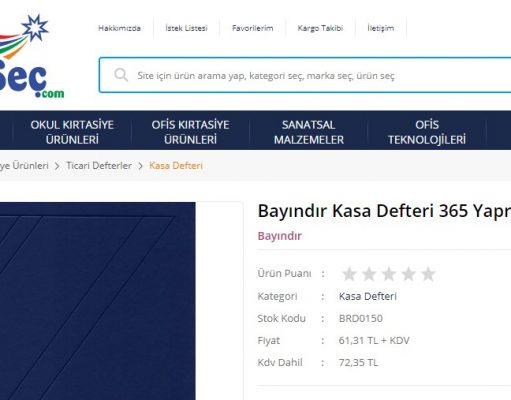Click the price 61,31 TL + KDV

[374, 340]
